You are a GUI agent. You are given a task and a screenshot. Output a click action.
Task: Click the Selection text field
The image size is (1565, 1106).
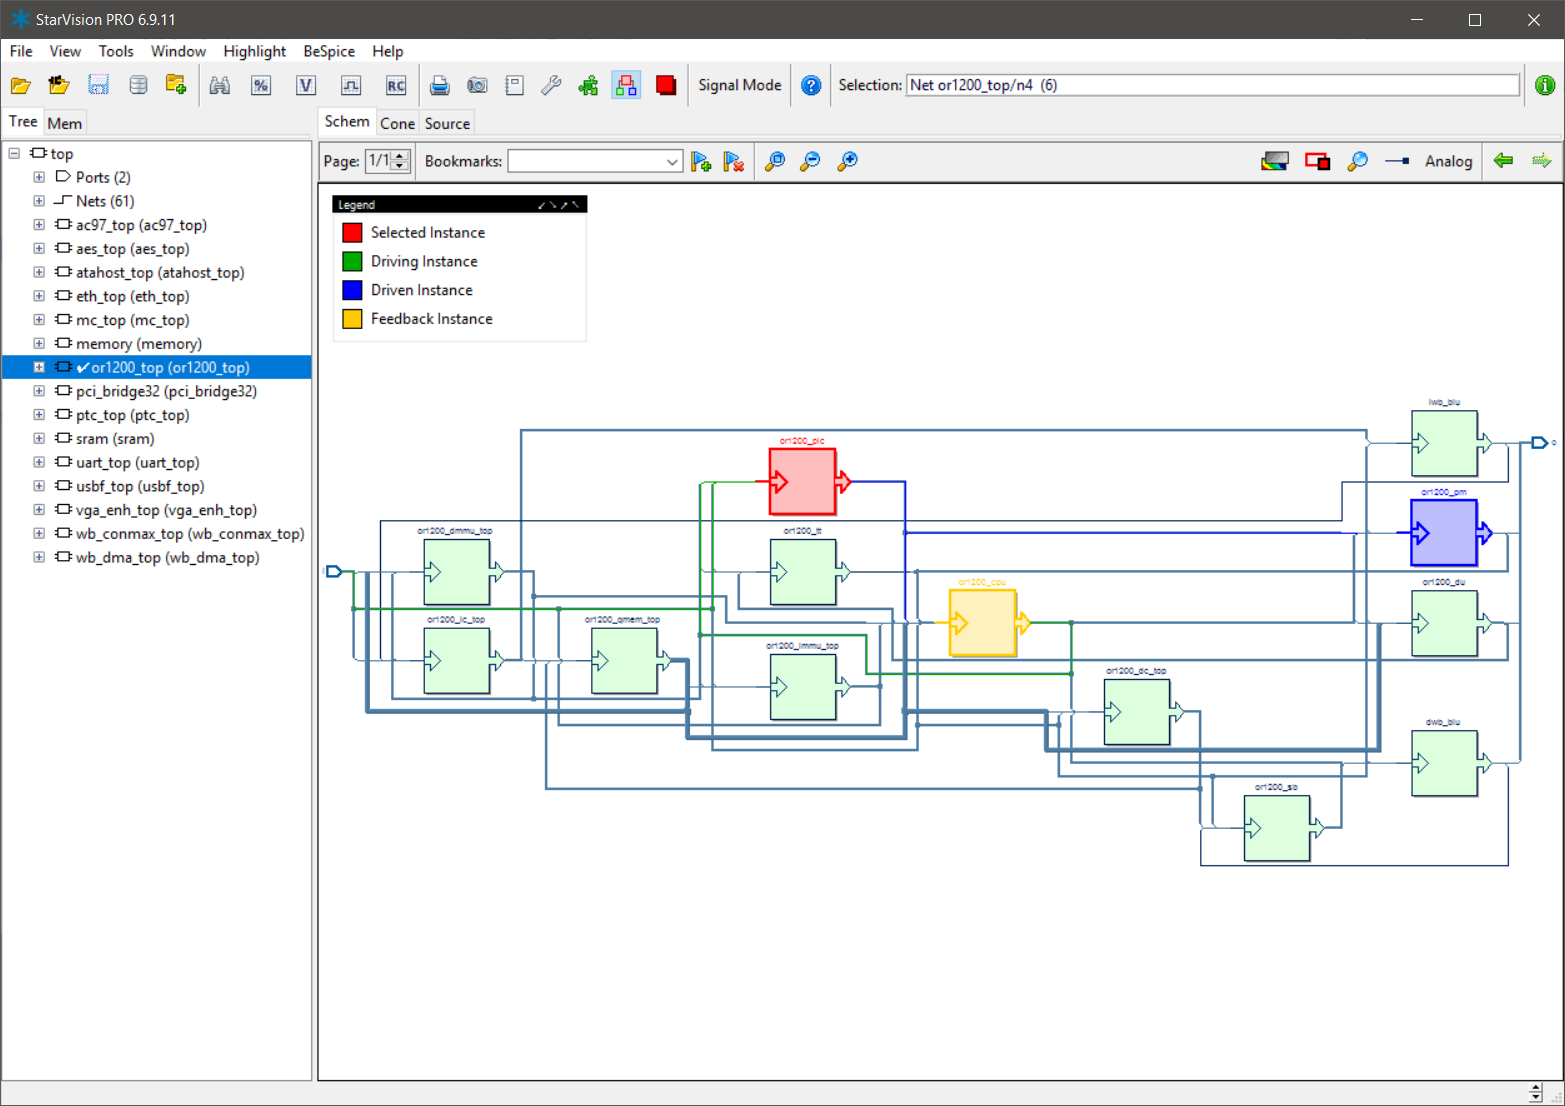point(1211,86)
